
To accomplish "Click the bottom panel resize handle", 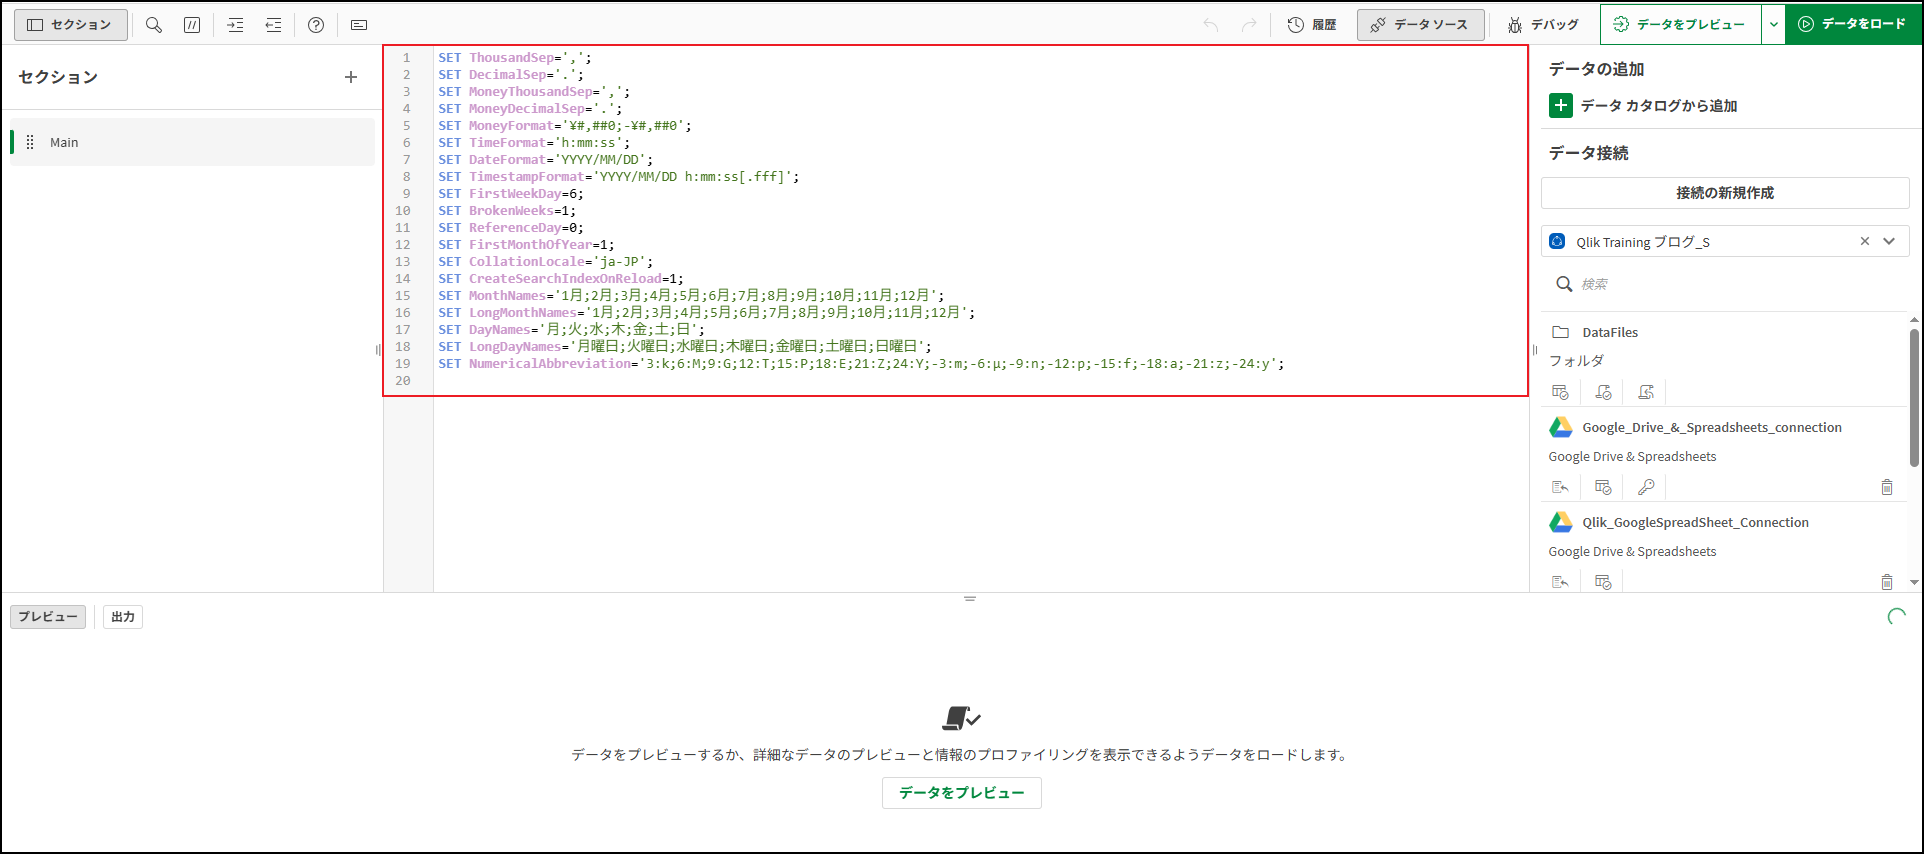I will click(x=969, y=599).
